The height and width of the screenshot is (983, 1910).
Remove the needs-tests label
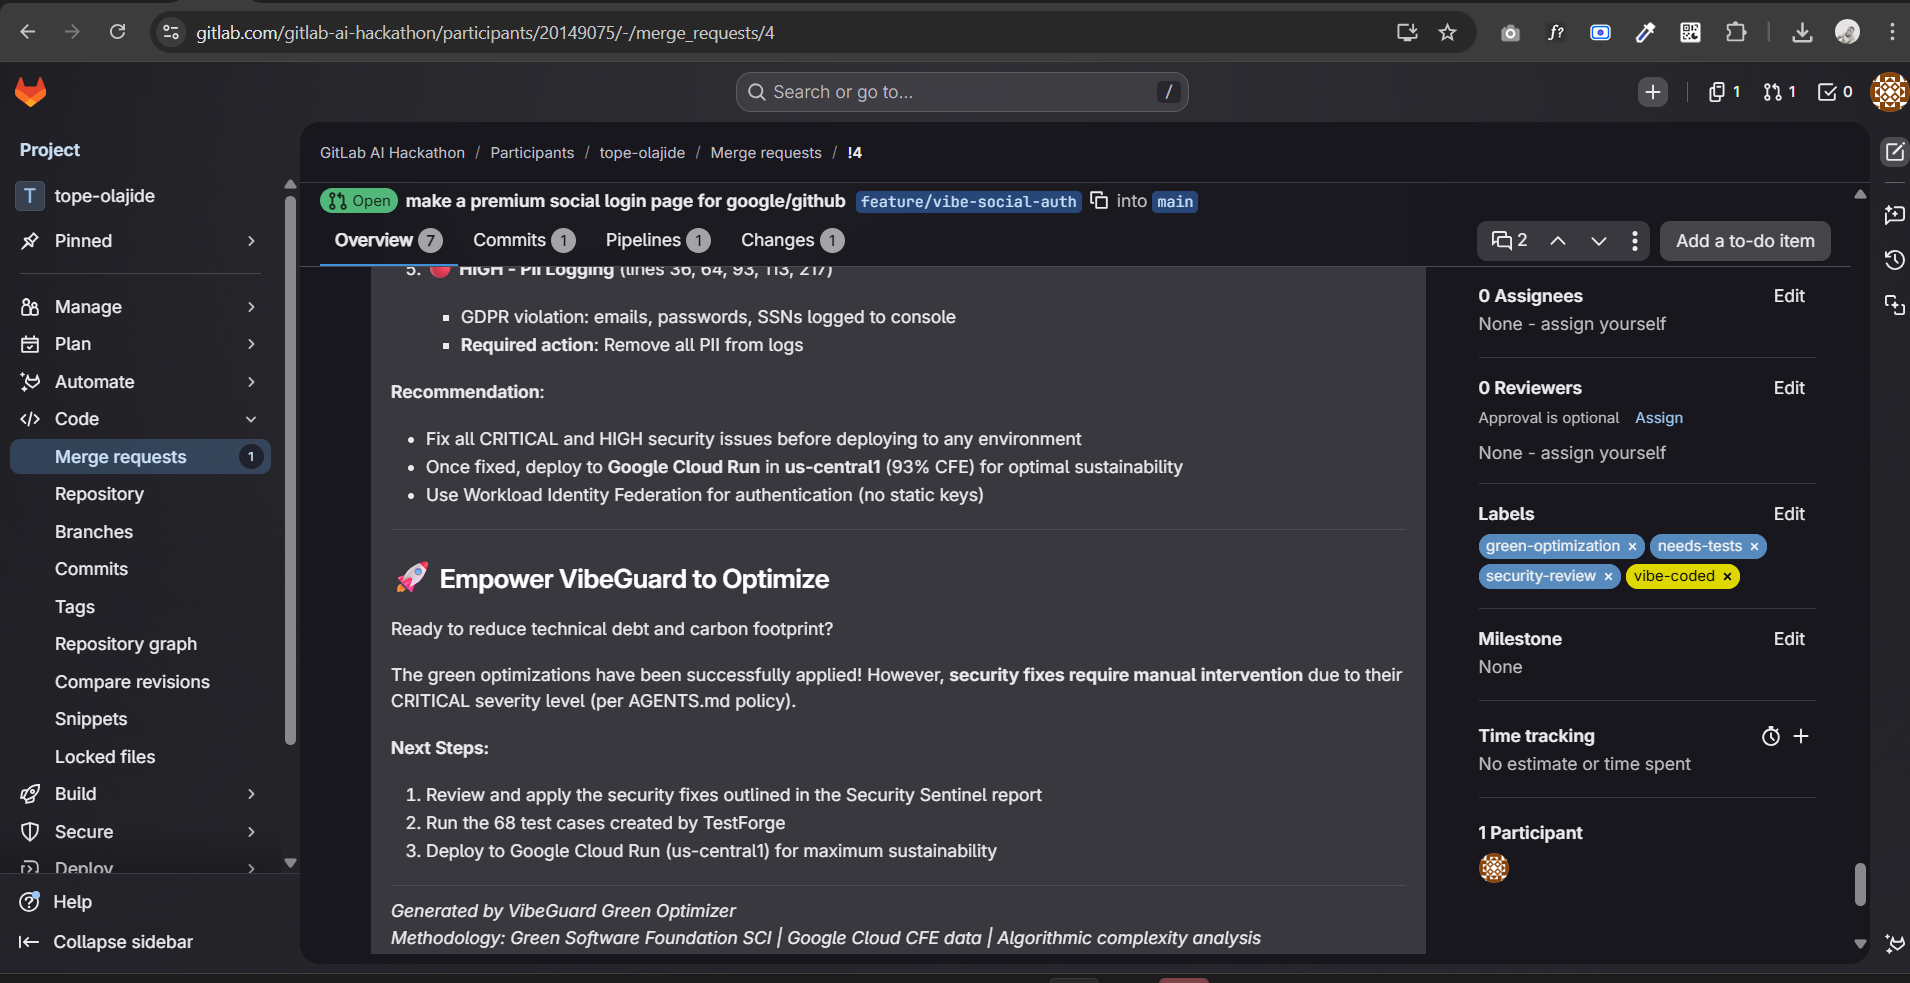1754,547
